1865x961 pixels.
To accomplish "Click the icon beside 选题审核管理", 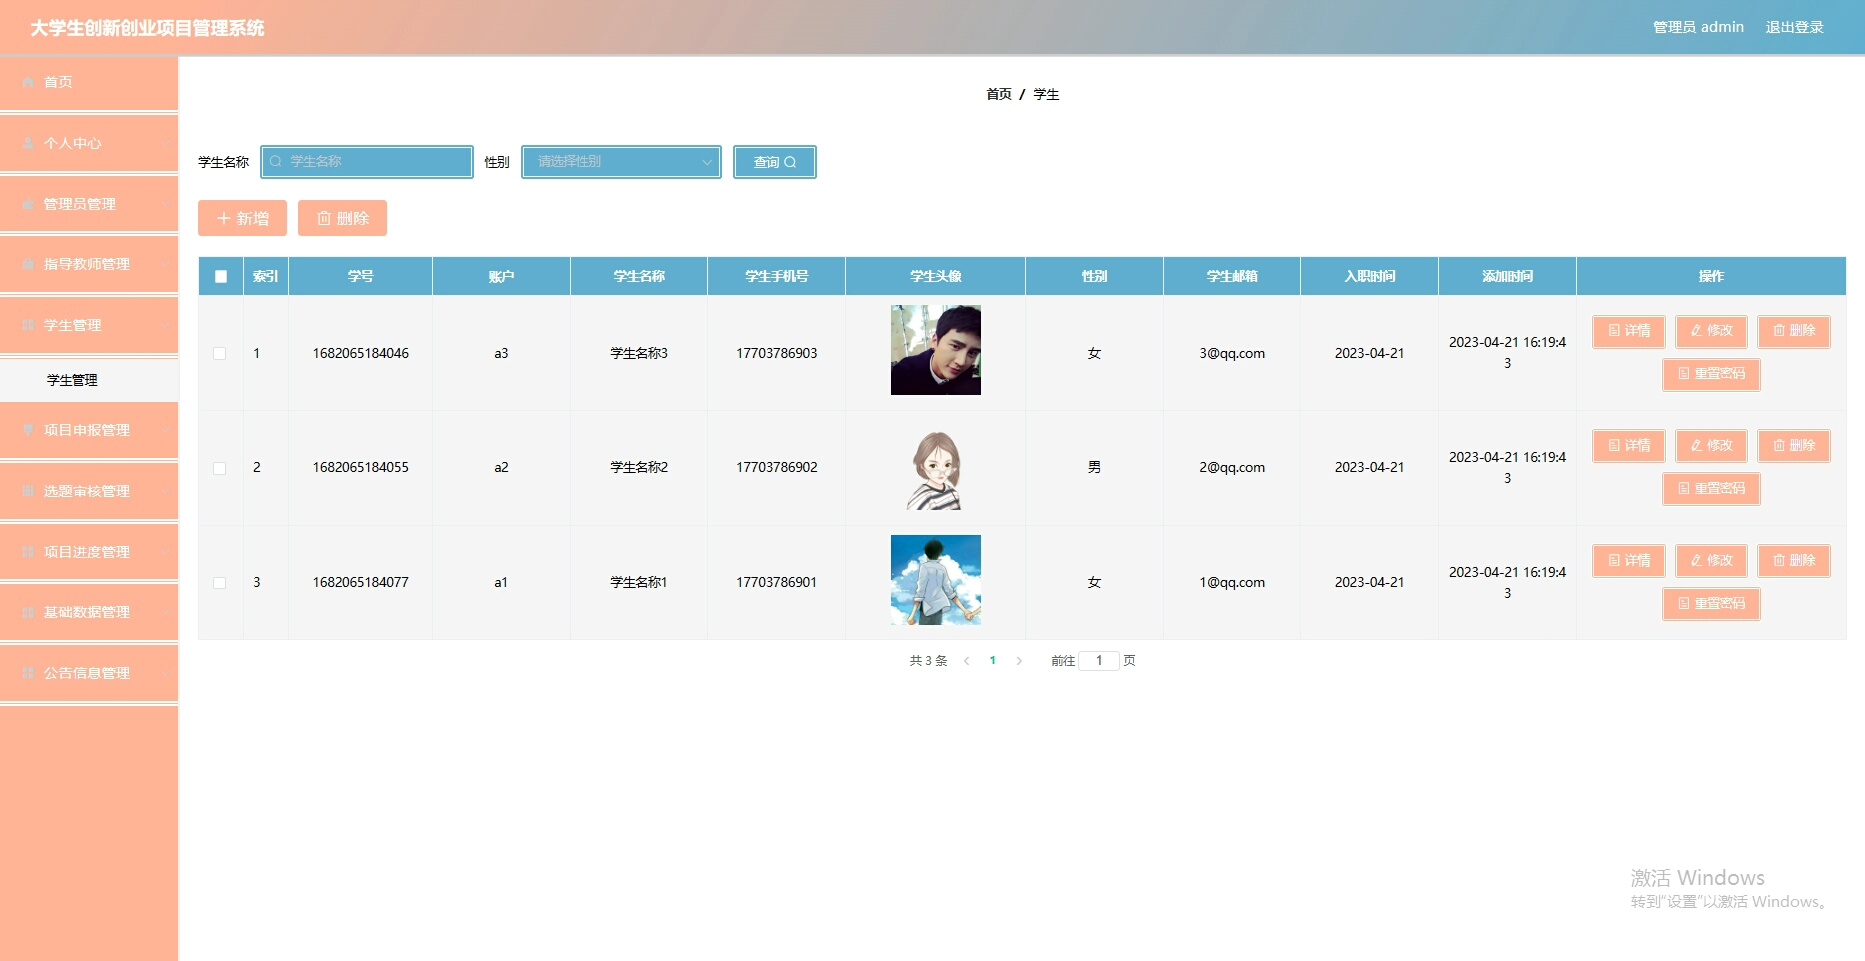I will (28, 491).
